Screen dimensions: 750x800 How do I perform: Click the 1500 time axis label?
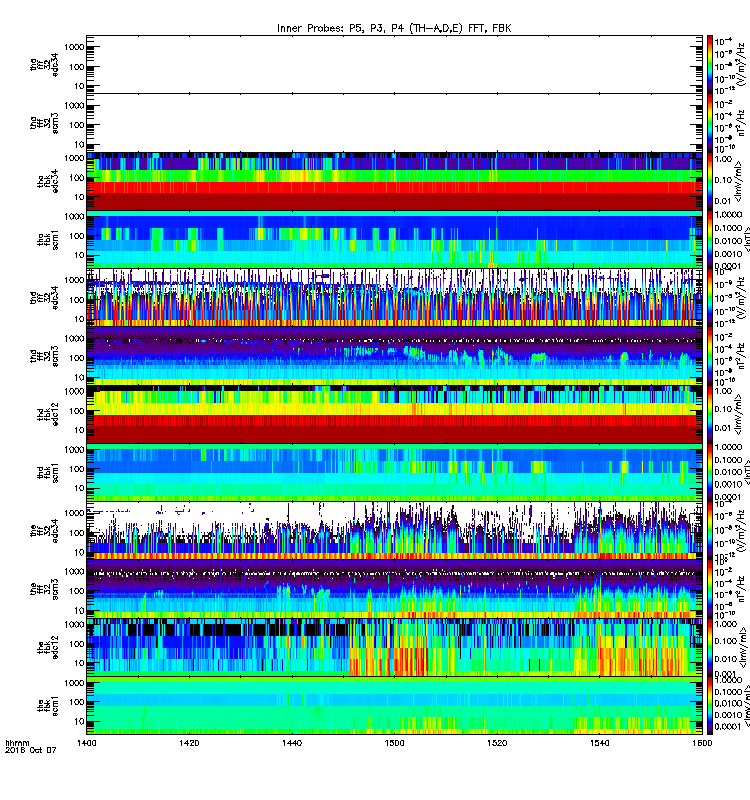[x=394, y=743]
